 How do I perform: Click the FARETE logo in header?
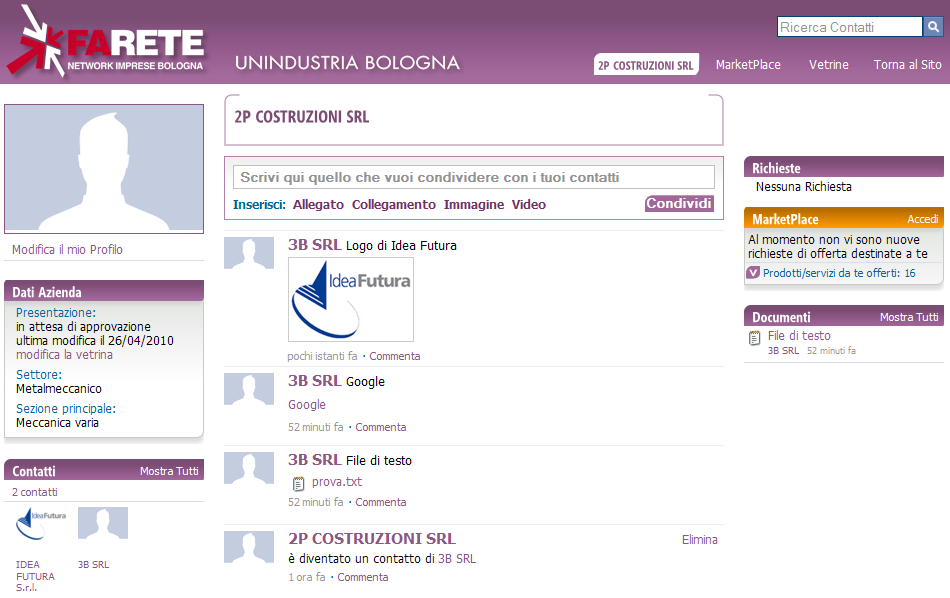coord(106,42)
